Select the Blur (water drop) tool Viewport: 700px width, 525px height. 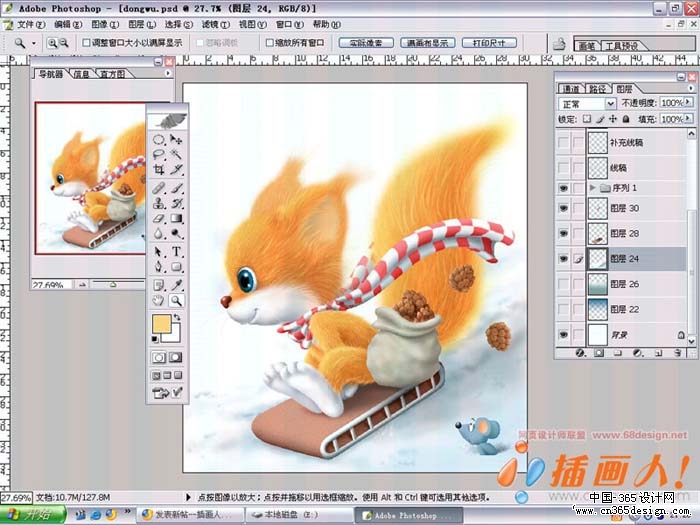159,233
